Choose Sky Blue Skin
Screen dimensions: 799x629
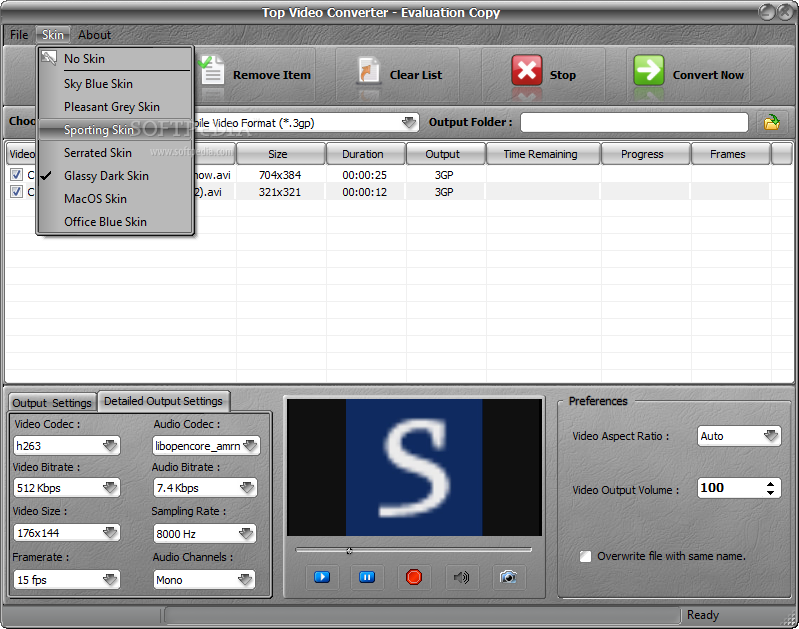115,84
